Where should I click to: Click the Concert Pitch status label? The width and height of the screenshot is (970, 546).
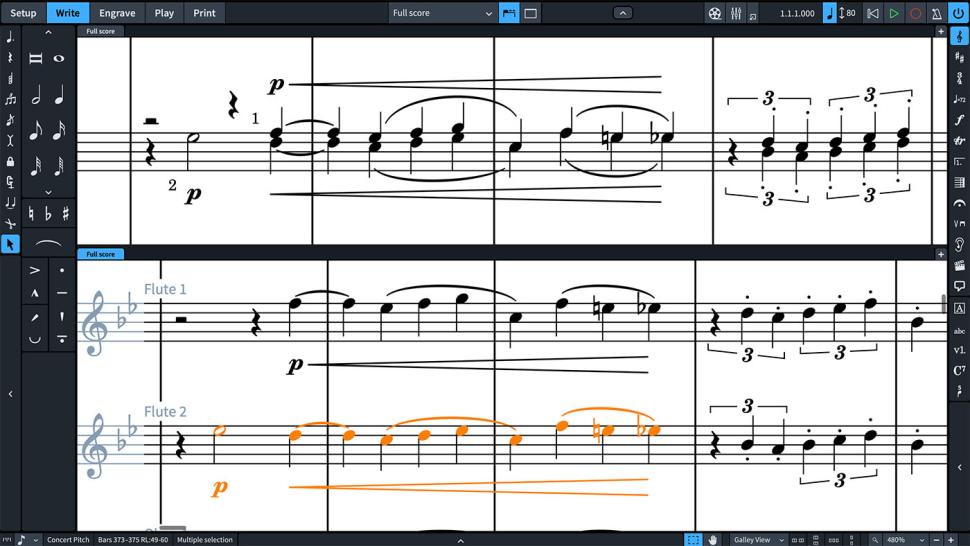click(x=68, y=540)
